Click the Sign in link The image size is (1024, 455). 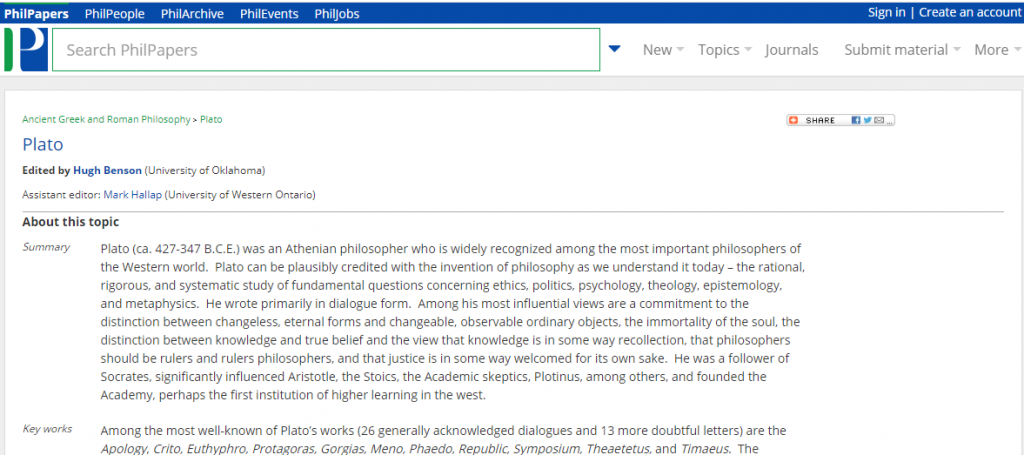pos(886,12)
